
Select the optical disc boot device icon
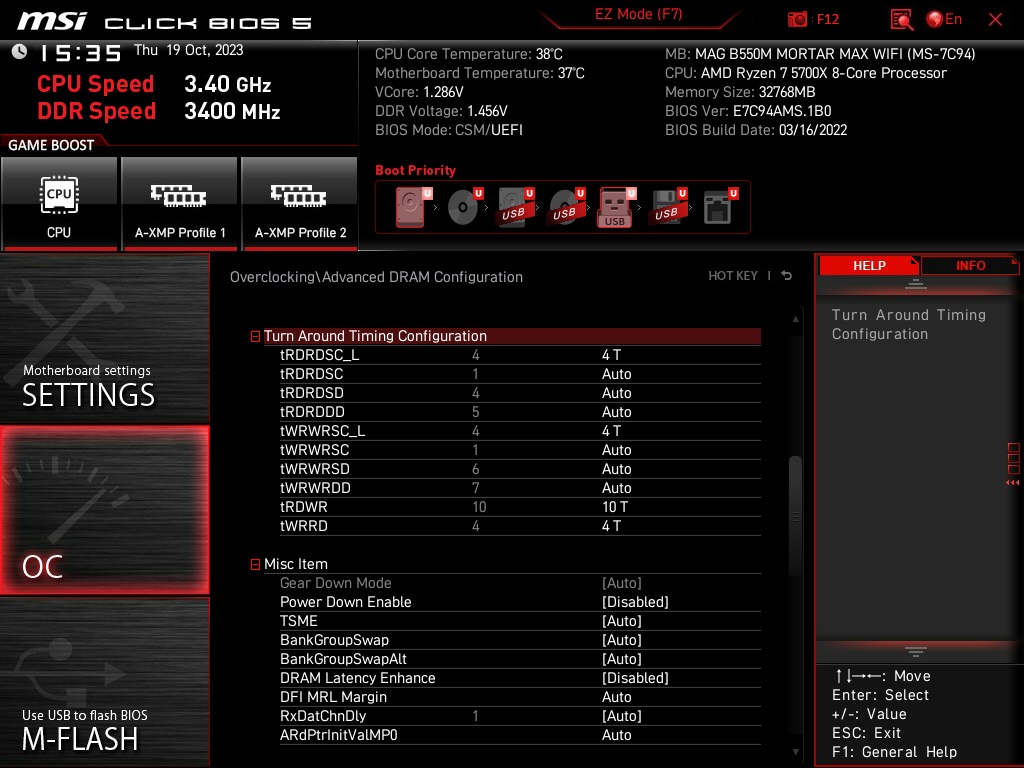[x=464, y=207]
